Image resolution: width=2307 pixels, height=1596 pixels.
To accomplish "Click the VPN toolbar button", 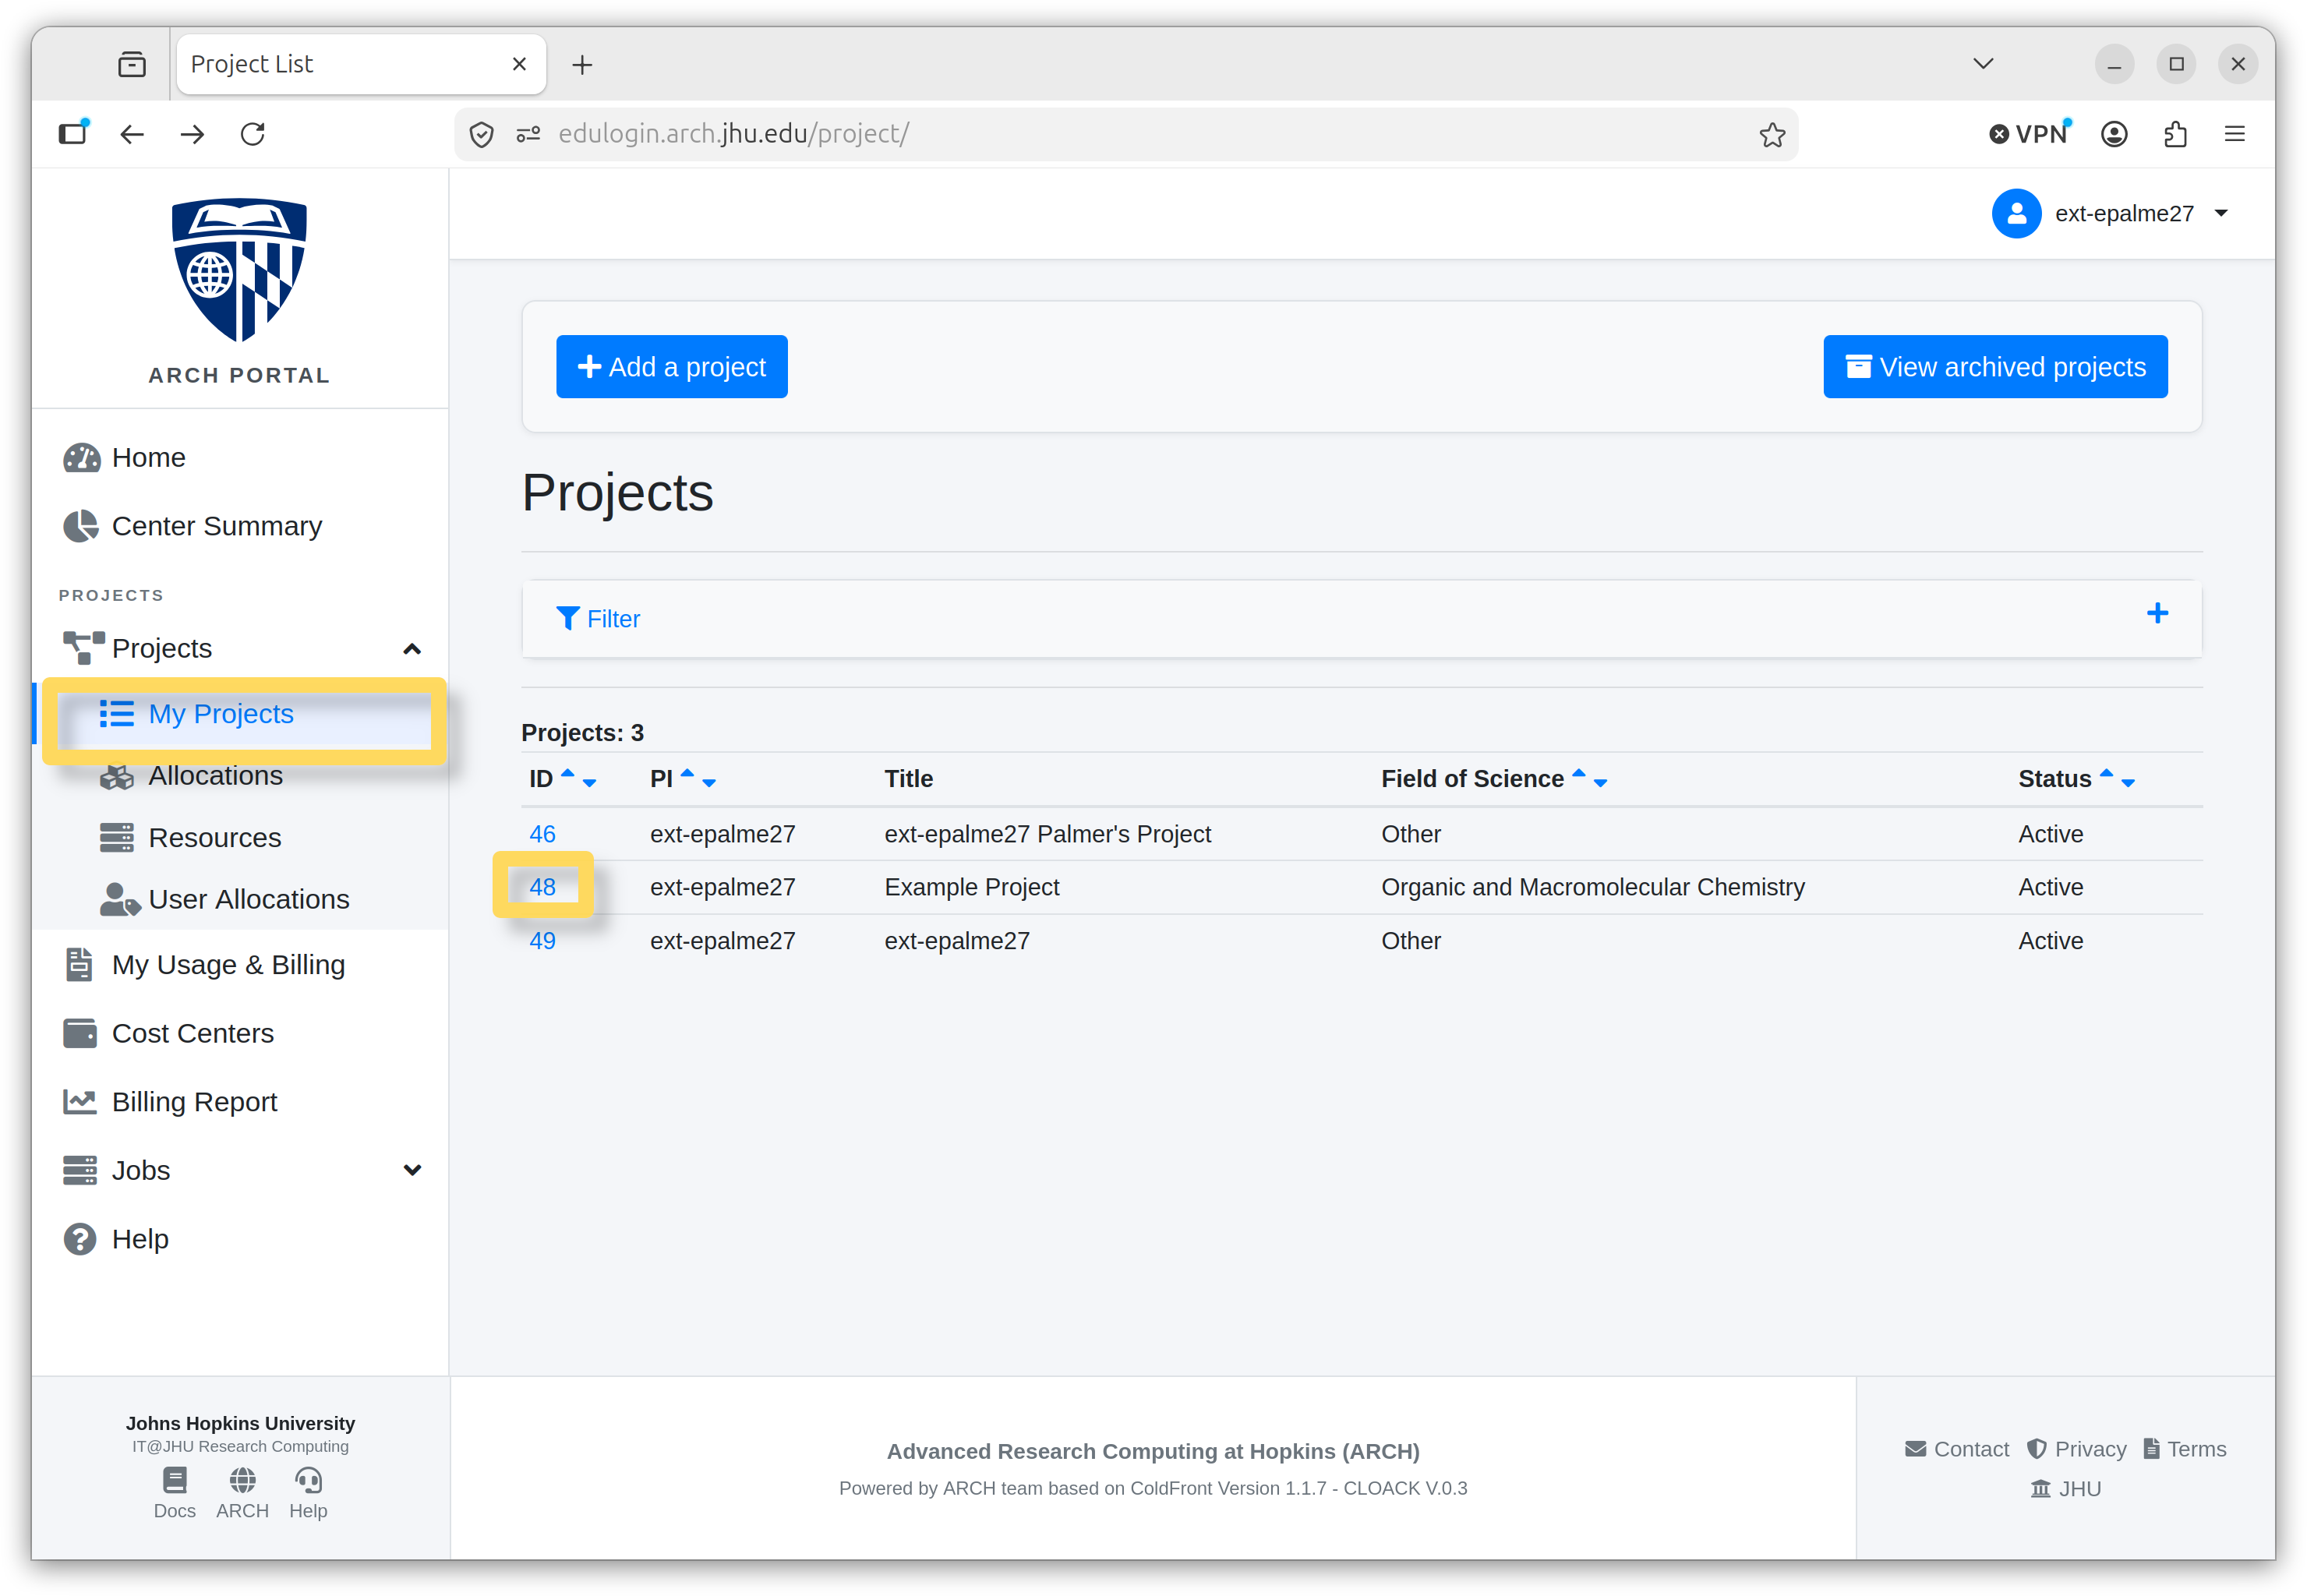I will [2029, 134].
